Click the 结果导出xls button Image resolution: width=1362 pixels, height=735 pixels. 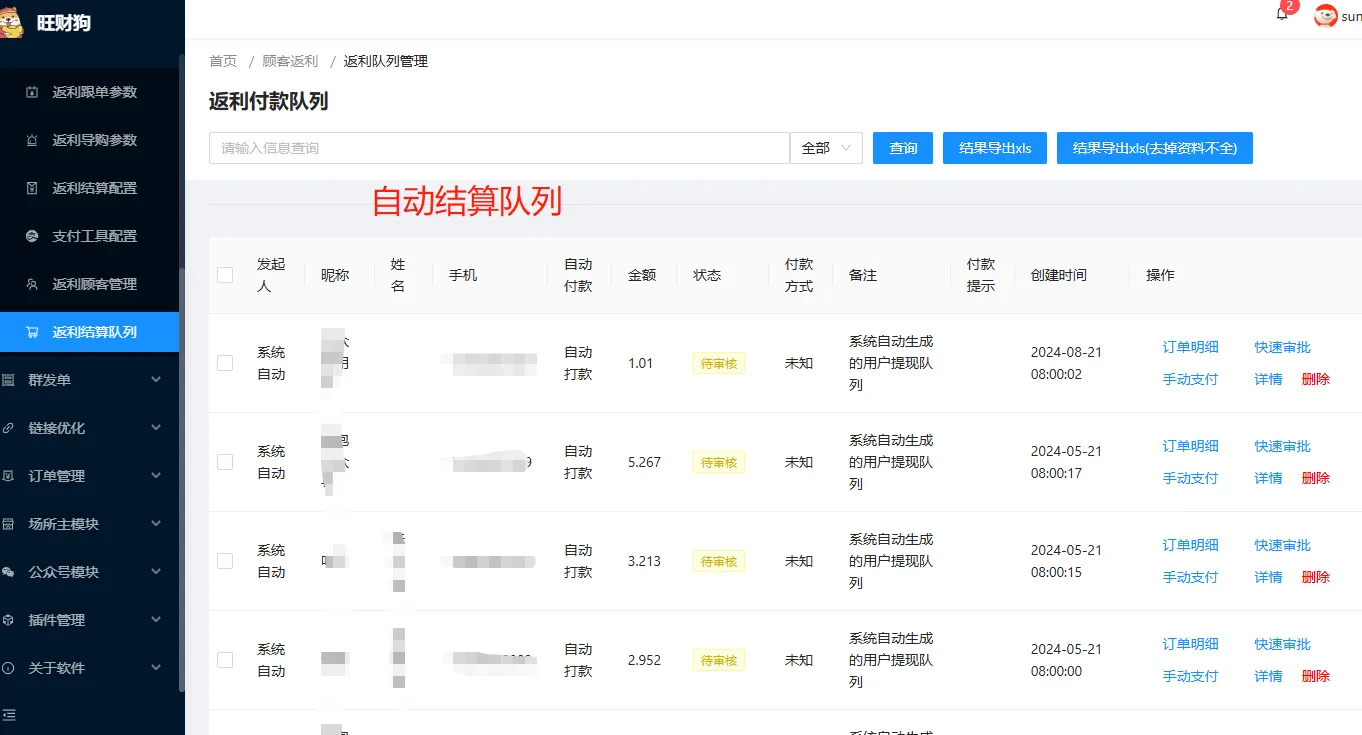(x=994, y=148)
